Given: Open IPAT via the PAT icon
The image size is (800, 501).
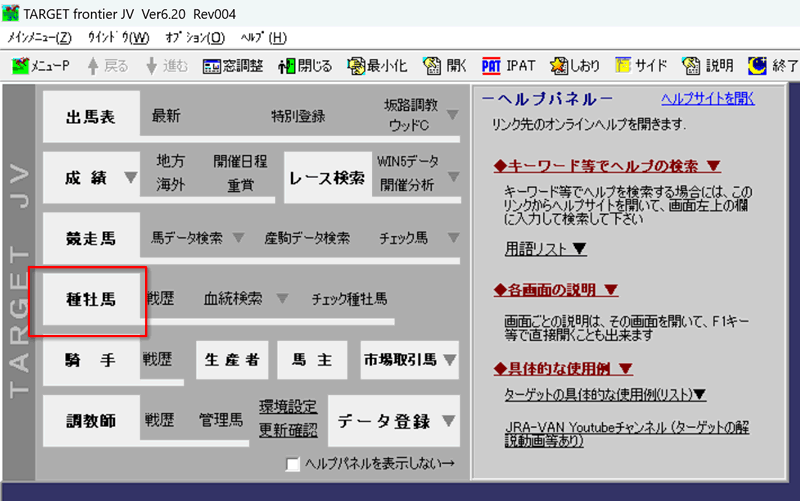Looking at the screenshot, I should (491, 66).
